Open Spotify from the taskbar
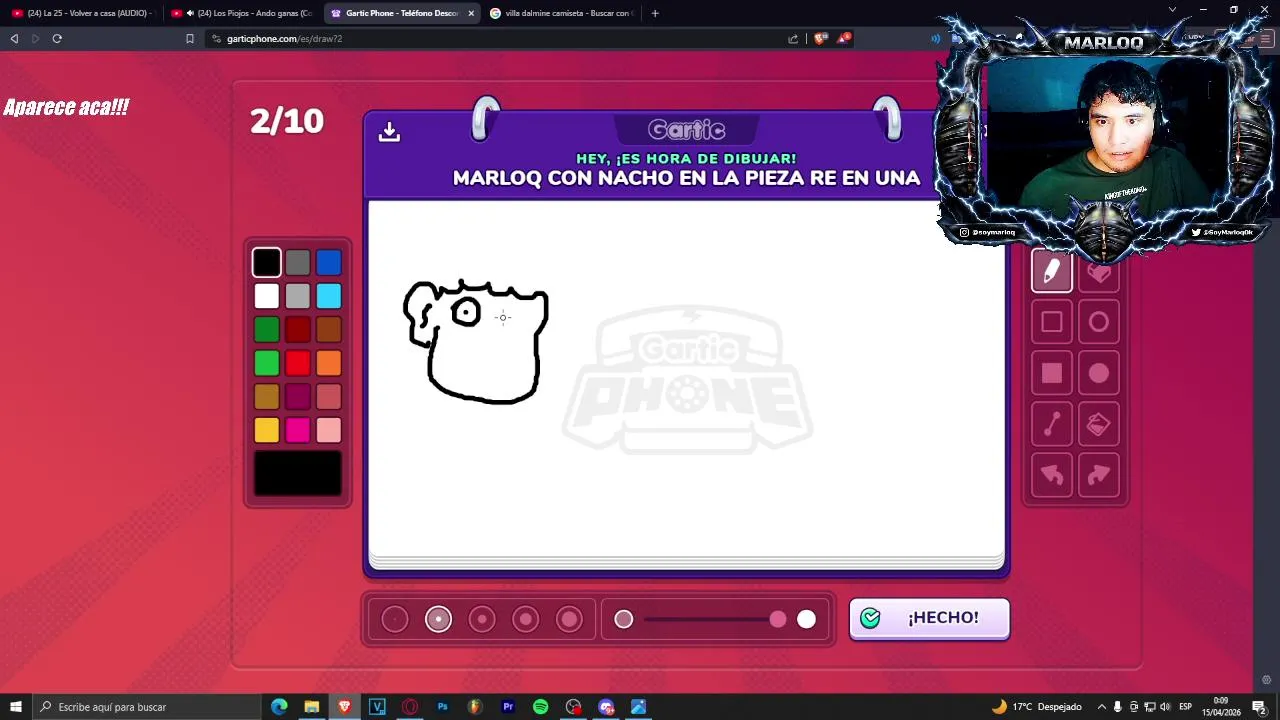This screenshot has height=720, width=1280. (x=540, y=707)
